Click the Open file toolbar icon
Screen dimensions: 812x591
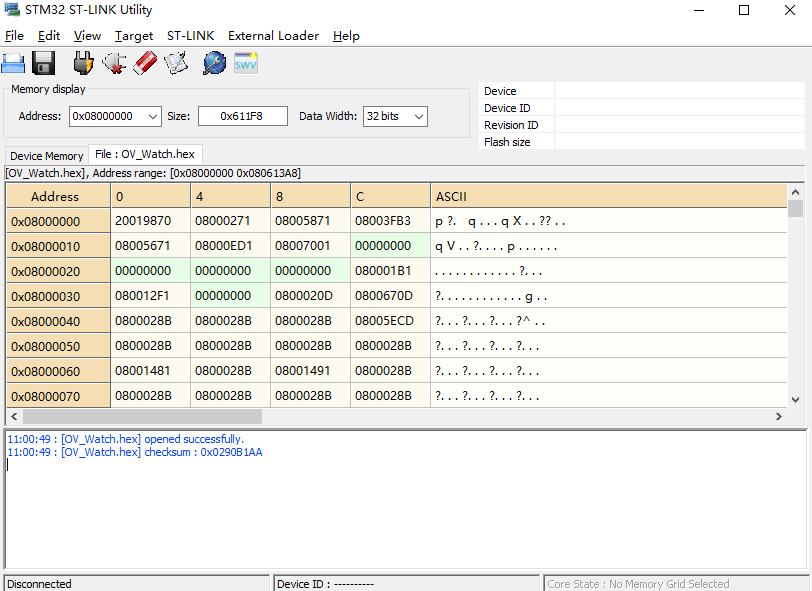[x=13, y=64]
